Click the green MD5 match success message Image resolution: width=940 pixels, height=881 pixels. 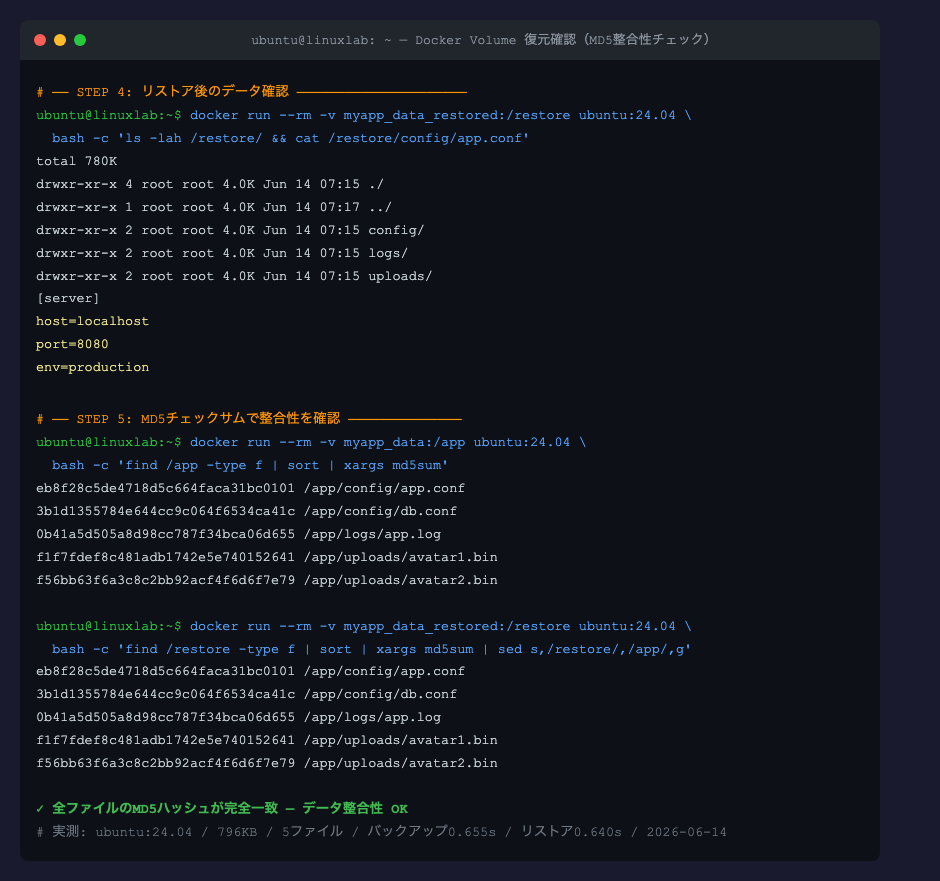click(x=222, y=808)
